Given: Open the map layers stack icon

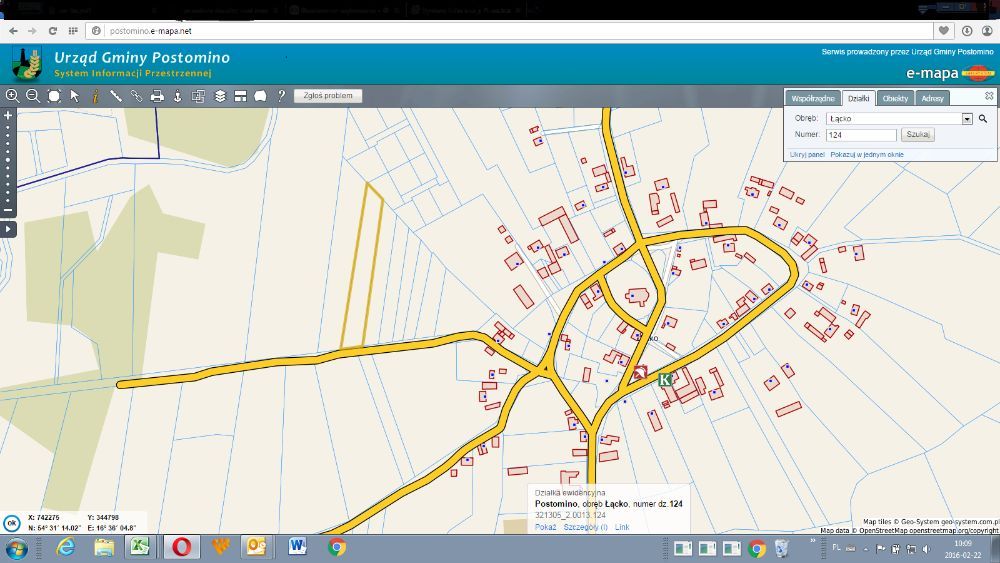Looking at the screenshot, I should click(x=220, y=96).
